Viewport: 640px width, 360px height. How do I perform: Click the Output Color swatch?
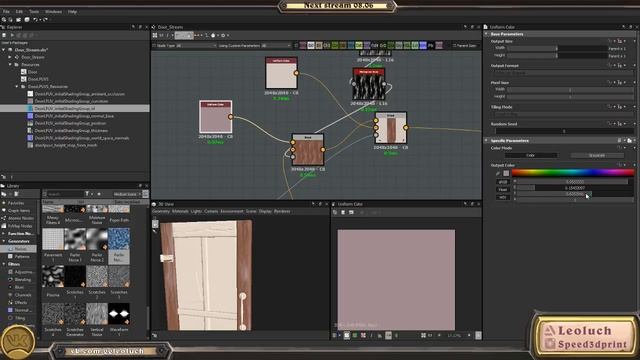[506, 173]
